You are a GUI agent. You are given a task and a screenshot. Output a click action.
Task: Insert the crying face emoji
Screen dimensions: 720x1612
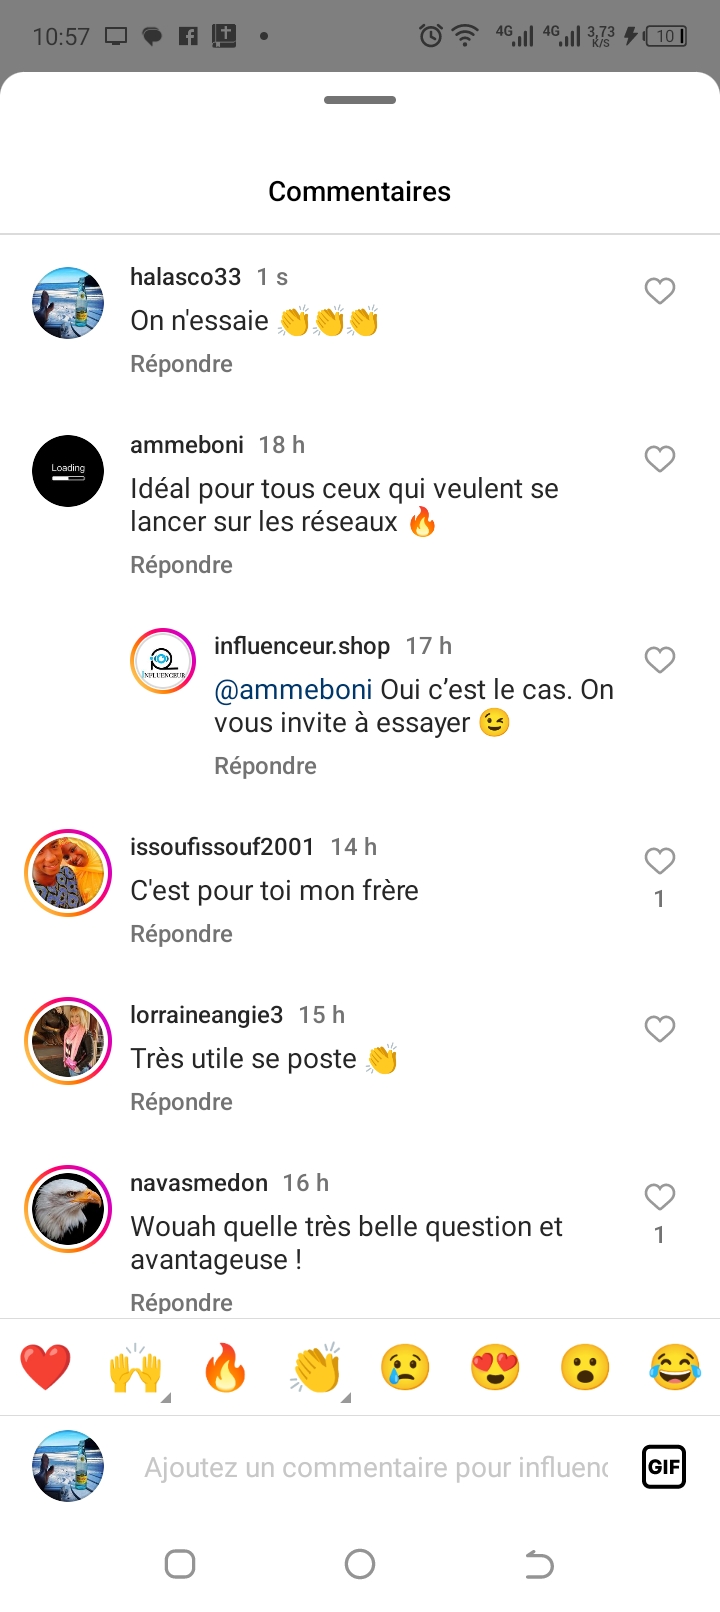coord(405,1368)
